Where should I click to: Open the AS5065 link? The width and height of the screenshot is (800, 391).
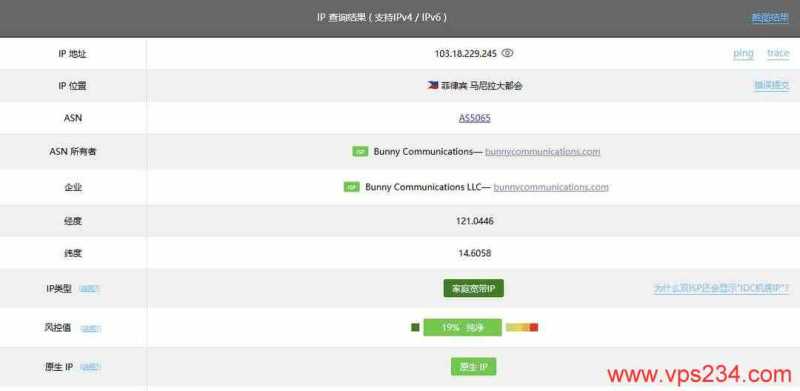[x=474, y=118]
